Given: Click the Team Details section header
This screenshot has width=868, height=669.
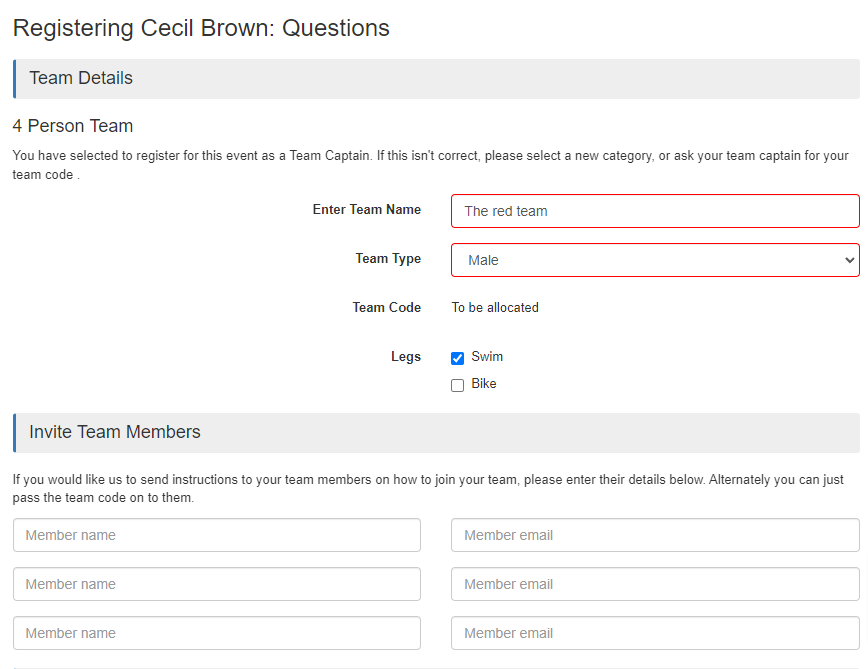Looking at the screenshot, I should pos(81,78).
